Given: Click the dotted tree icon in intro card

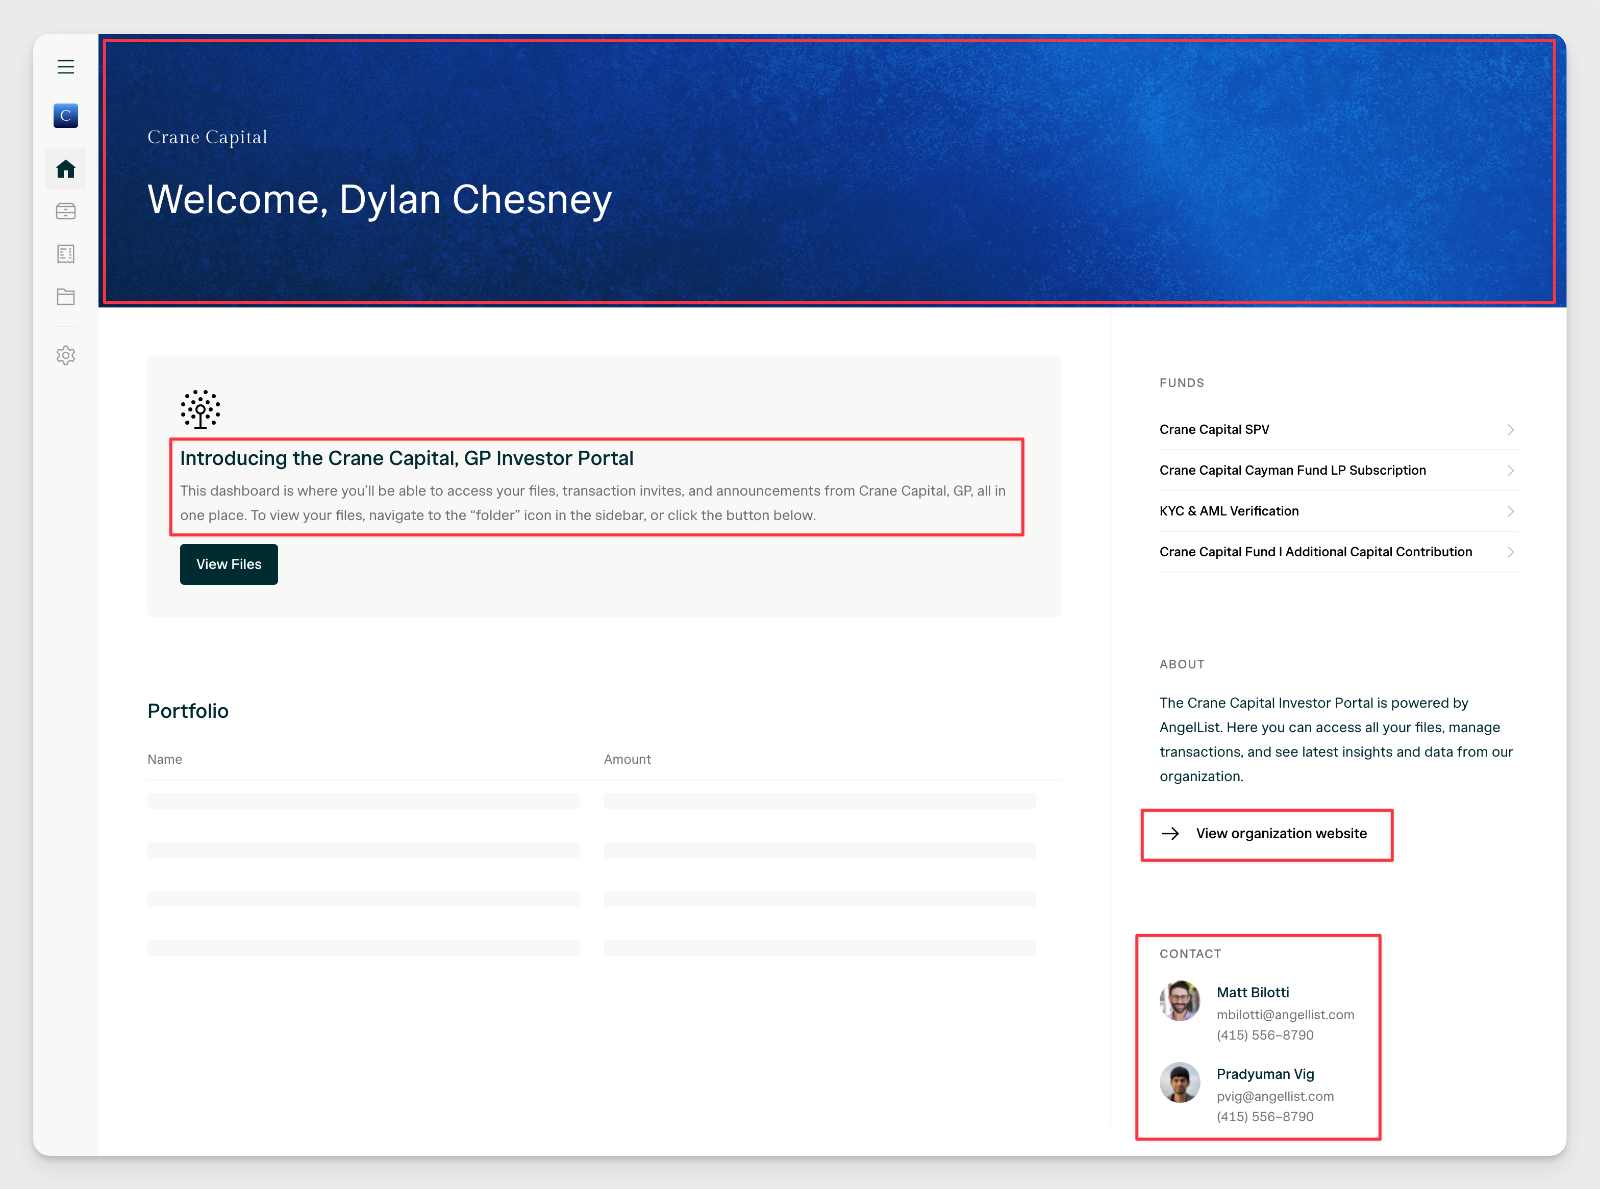Looking at the screenshot, I should coord(200,409).
